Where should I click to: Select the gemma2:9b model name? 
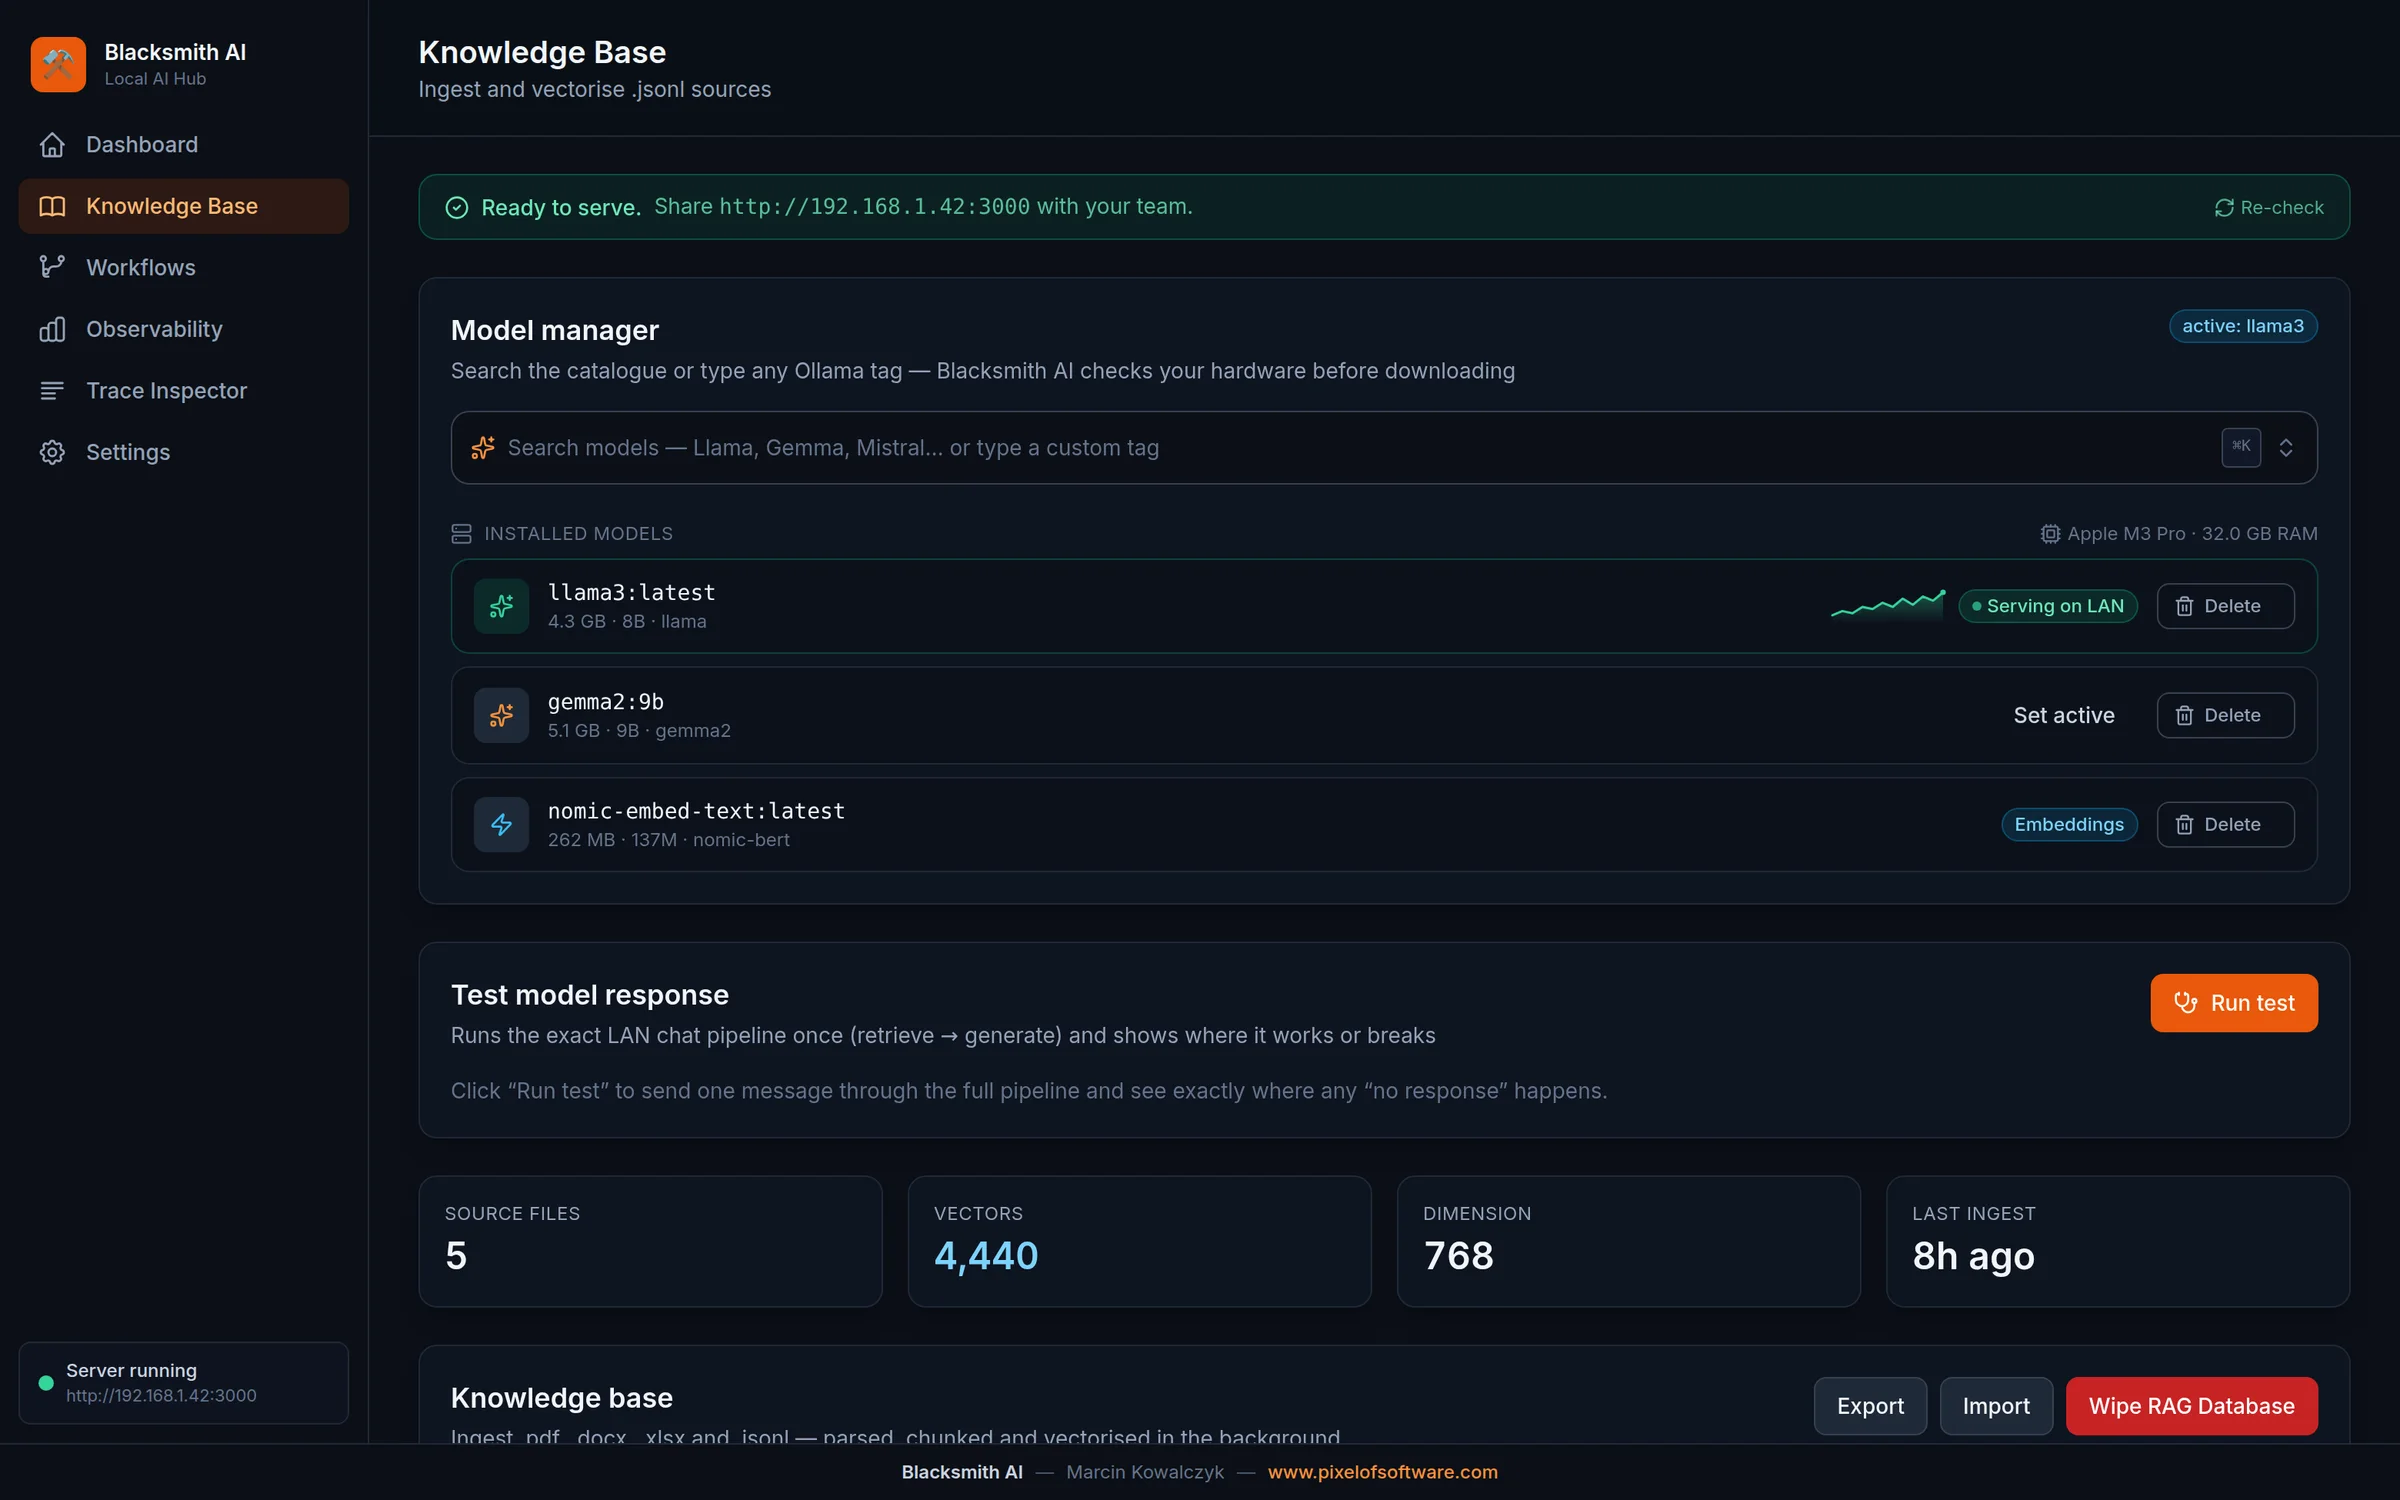coord(606,701)
